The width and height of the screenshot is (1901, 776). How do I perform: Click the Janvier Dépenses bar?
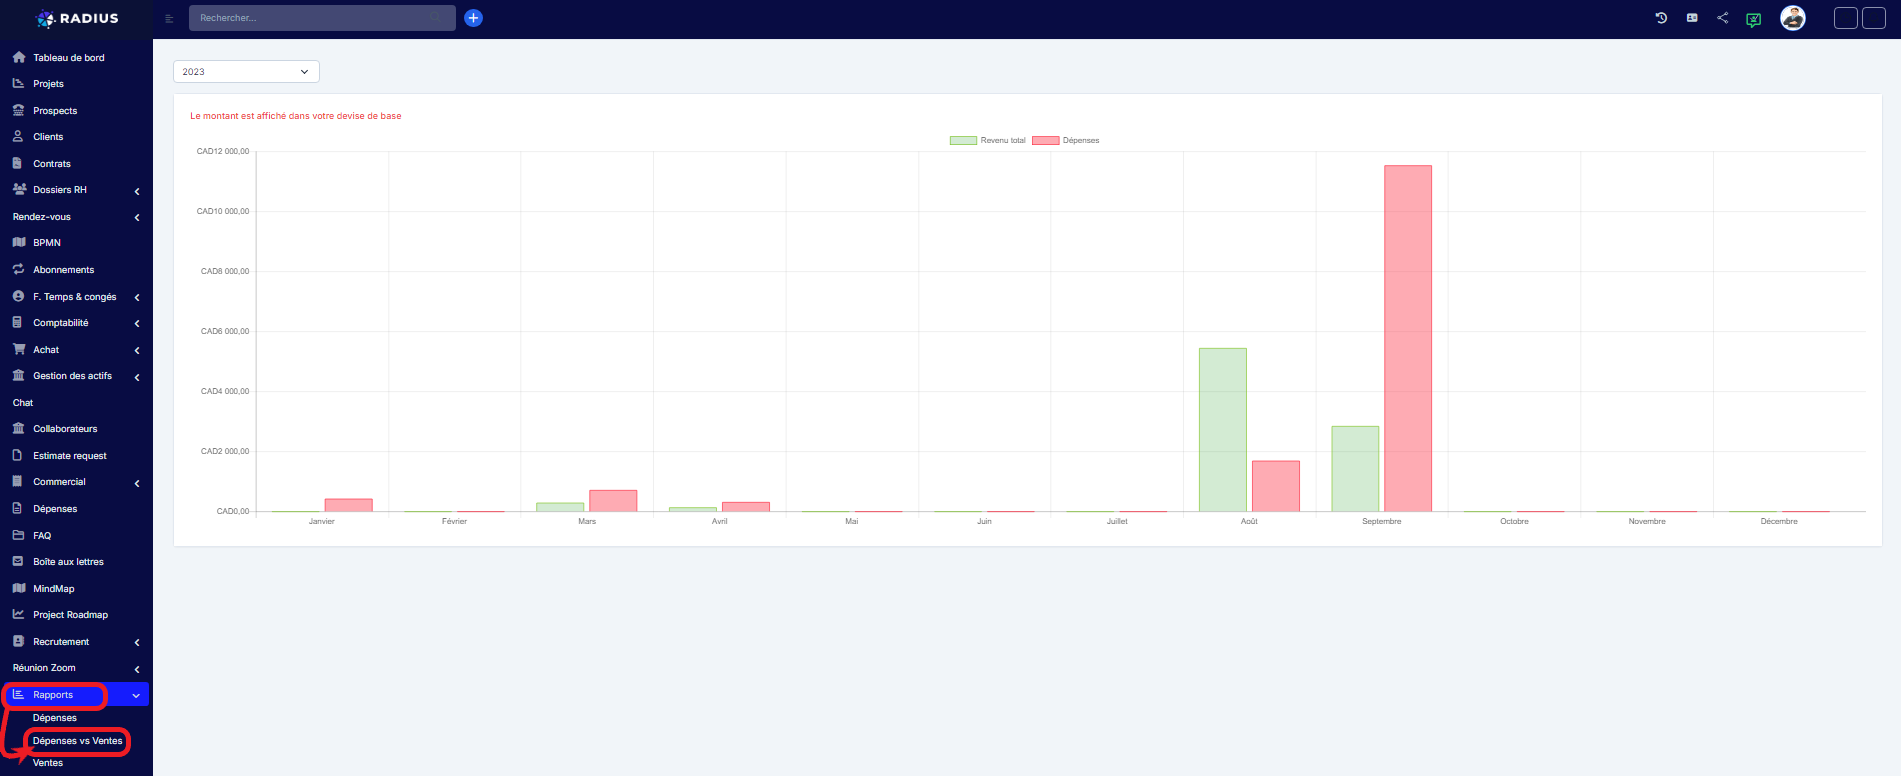[x=348, y=505]
